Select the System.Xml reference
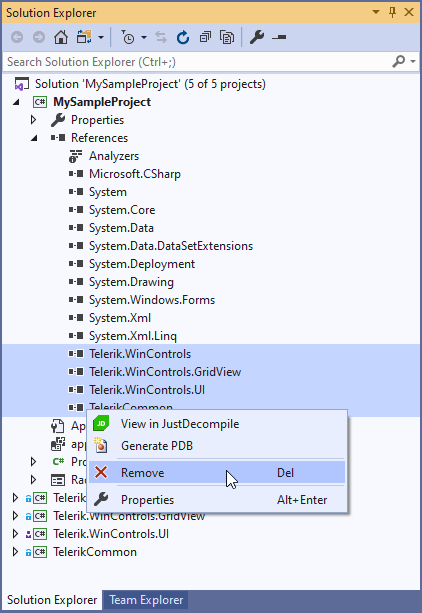 (x=120, y=318)
